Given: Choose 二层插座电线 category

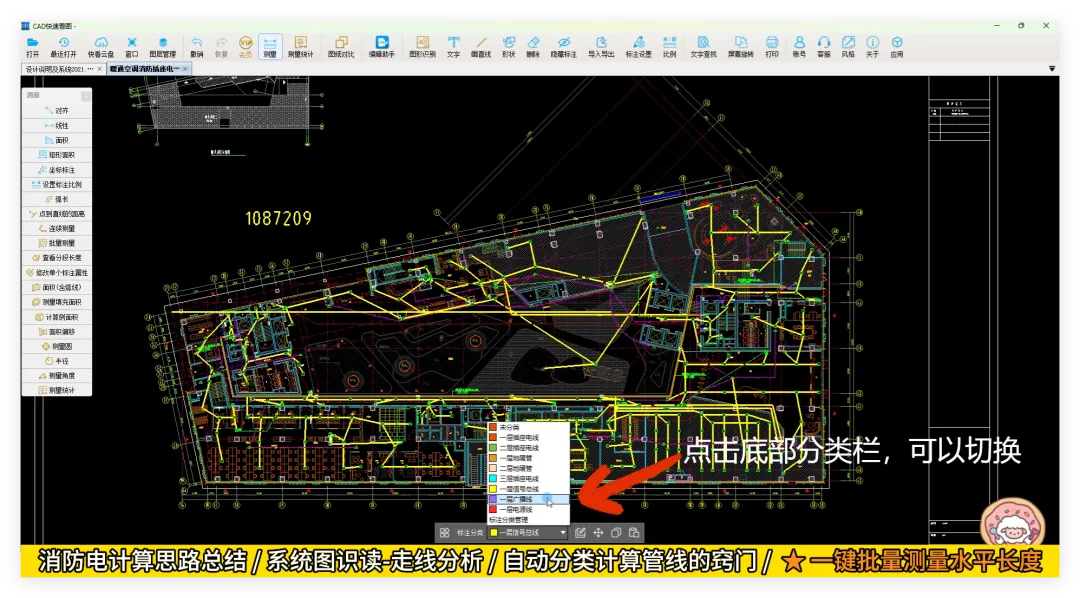Looking at the screenshot, I should (x=528, y=448).
